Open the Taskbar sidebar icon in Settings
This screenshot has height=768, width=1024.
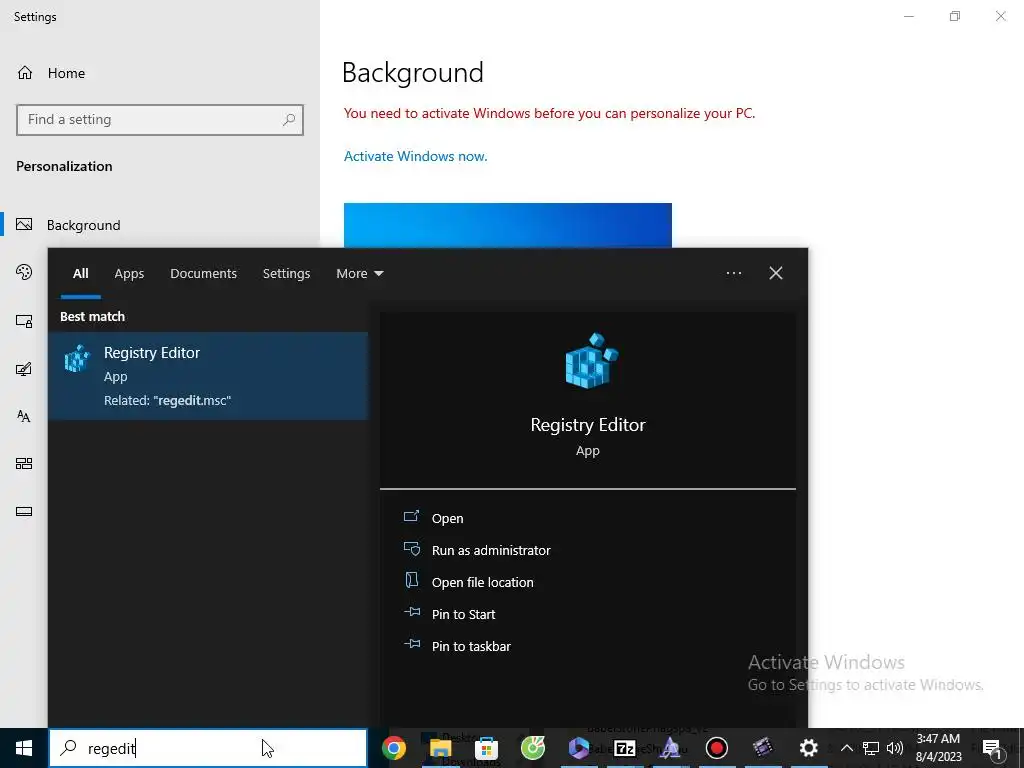click(x=24, y=511)
